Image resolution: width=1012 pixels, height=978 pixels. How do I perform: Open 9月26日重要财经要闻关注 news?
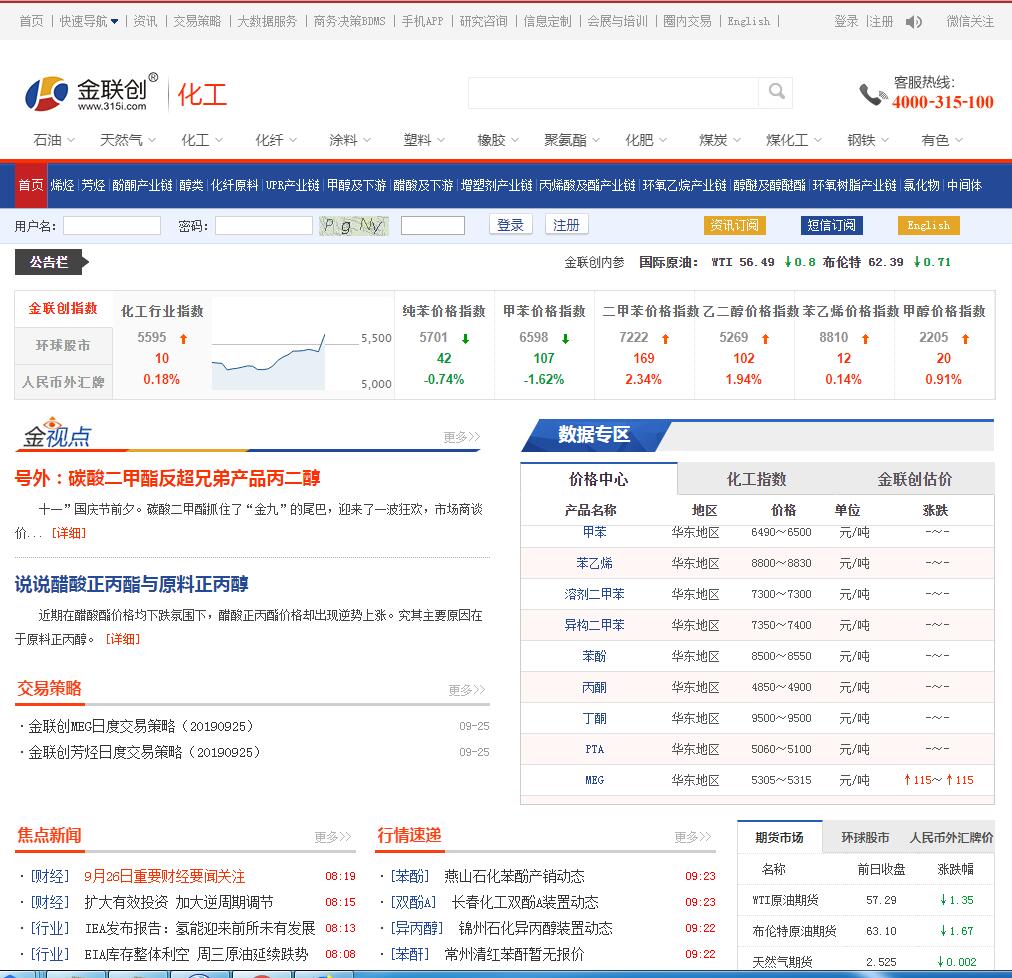click(165, 877)
